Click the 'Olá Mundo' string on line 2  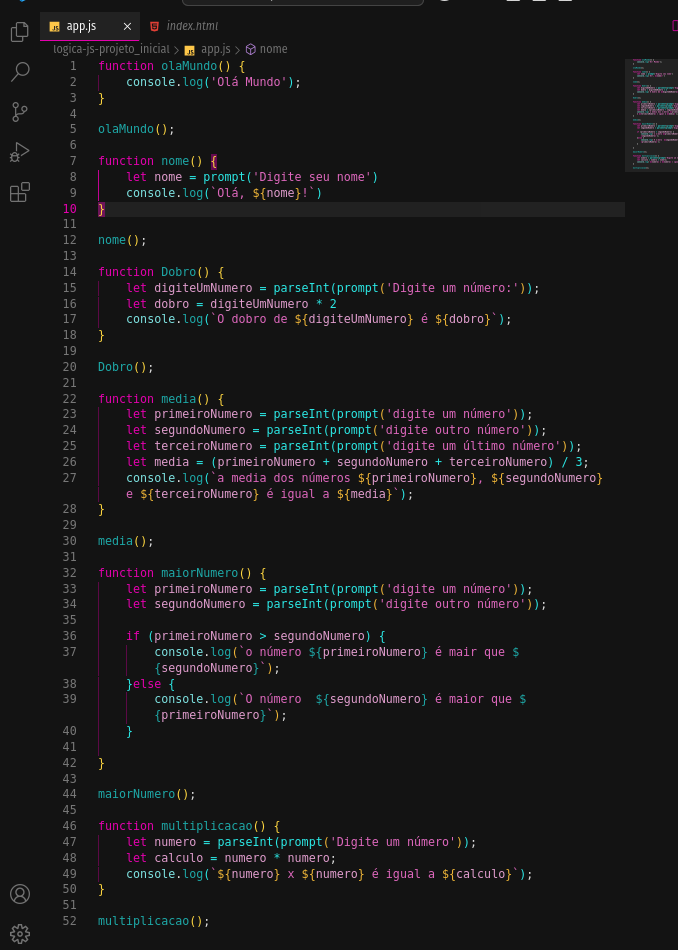(248, 81)
